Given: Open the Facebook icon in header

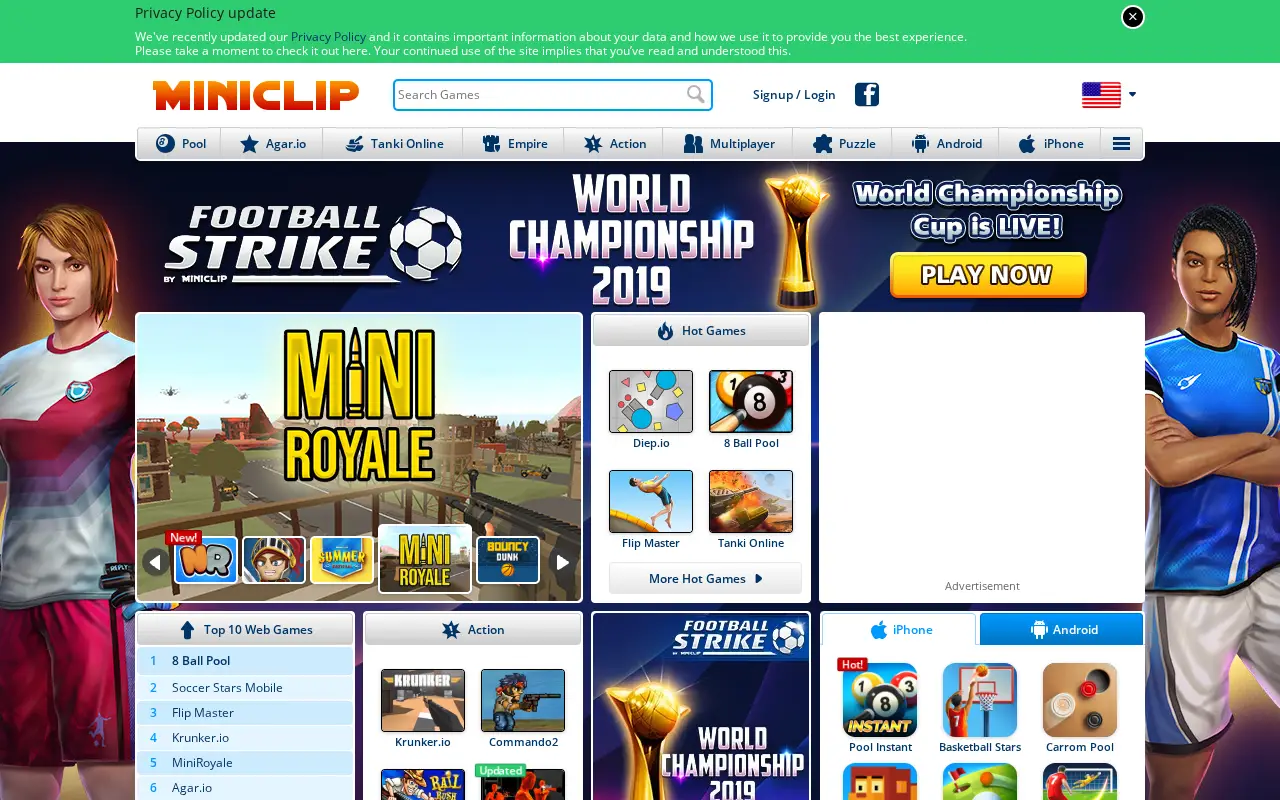Looking at the screenshot, I should click(867, 95).
